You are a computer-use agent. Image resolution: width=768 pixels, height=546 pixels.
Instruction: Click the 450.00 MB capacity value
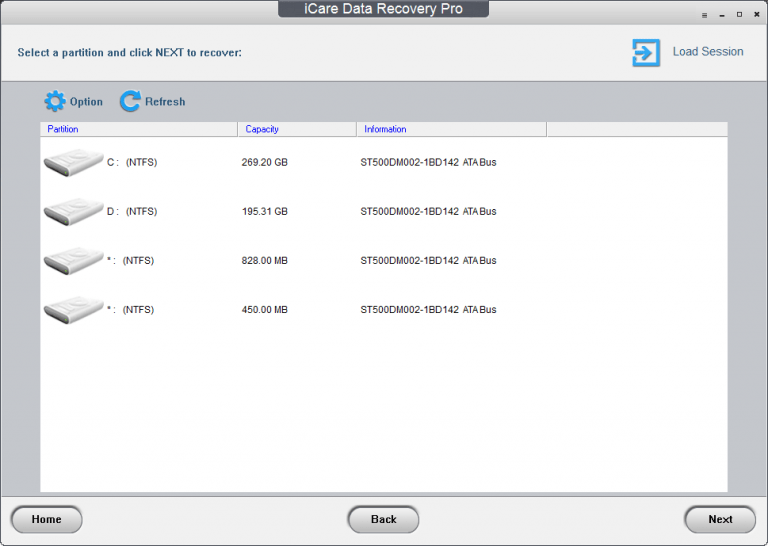[x=264, y=309]
